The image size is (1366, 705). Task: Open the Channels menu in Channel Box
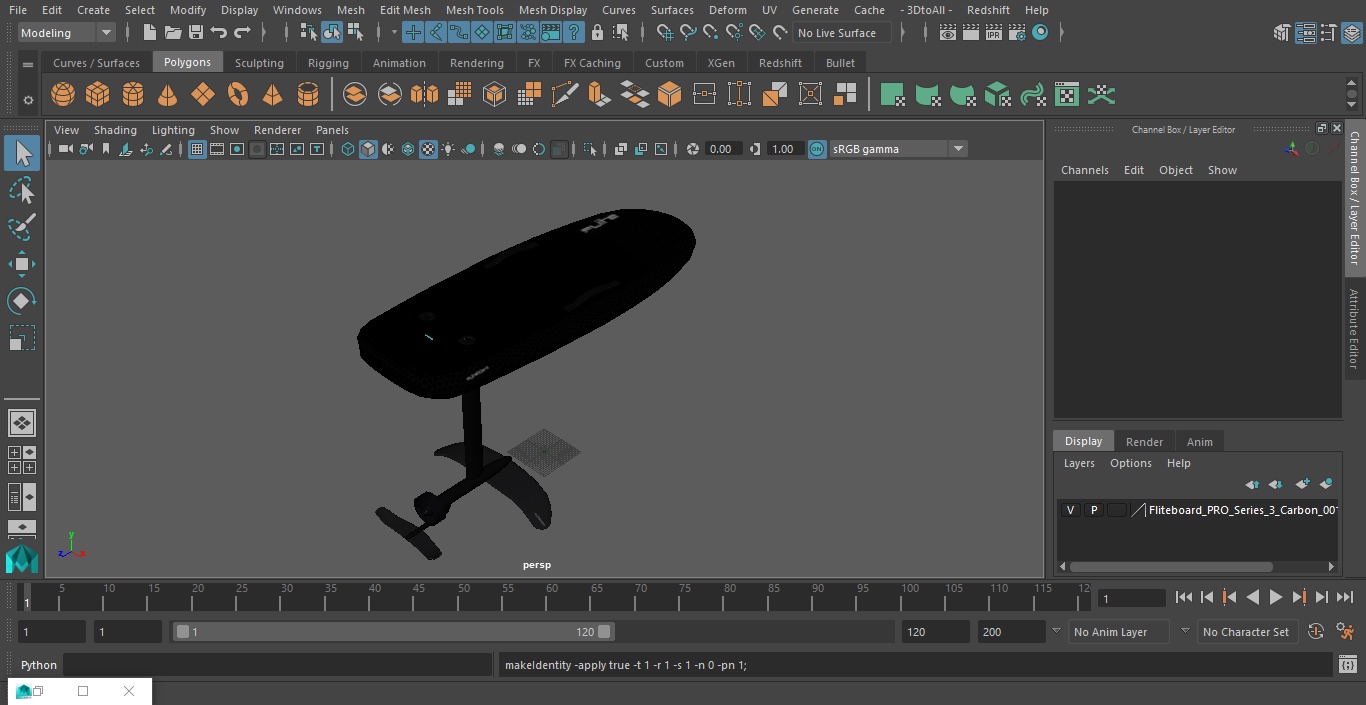1084,170
